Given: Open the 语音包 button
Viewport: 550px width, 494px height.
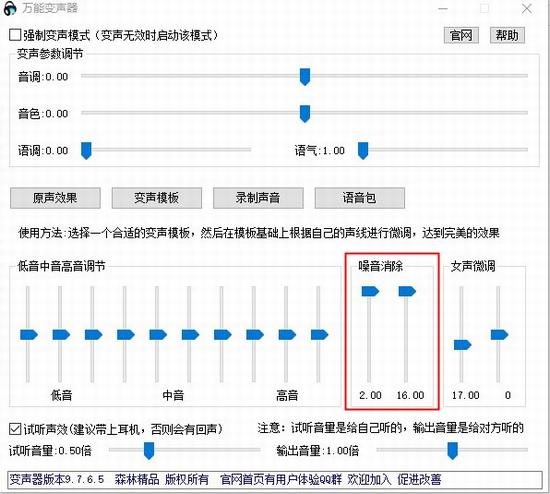Looking at the screenshot, I should (x=360, y=198).
